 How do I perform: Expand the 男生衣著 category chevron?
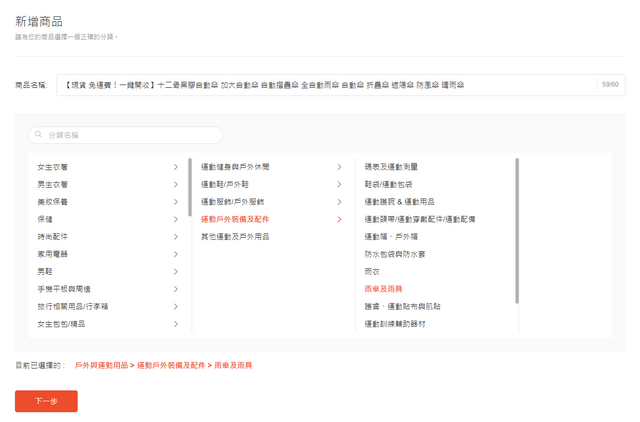pyautogui.click(x=176, y=184)
